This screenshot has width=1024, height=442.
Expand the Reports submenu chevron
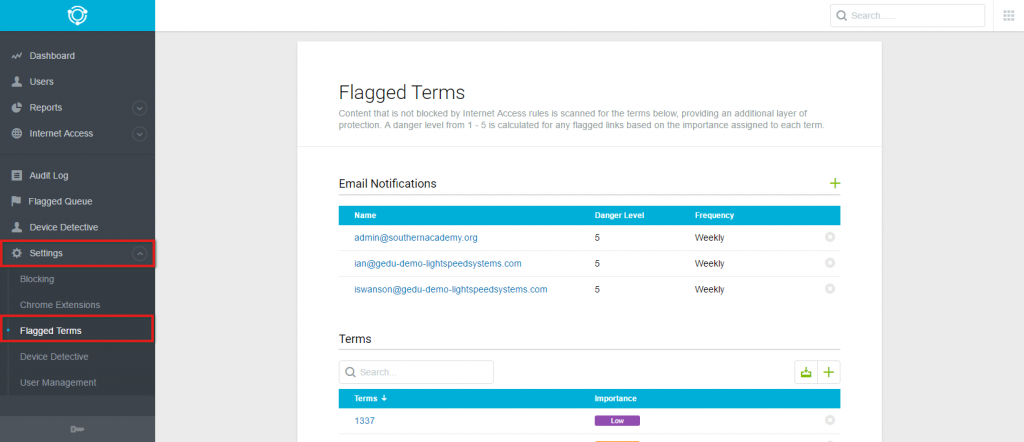coord(140,108)
